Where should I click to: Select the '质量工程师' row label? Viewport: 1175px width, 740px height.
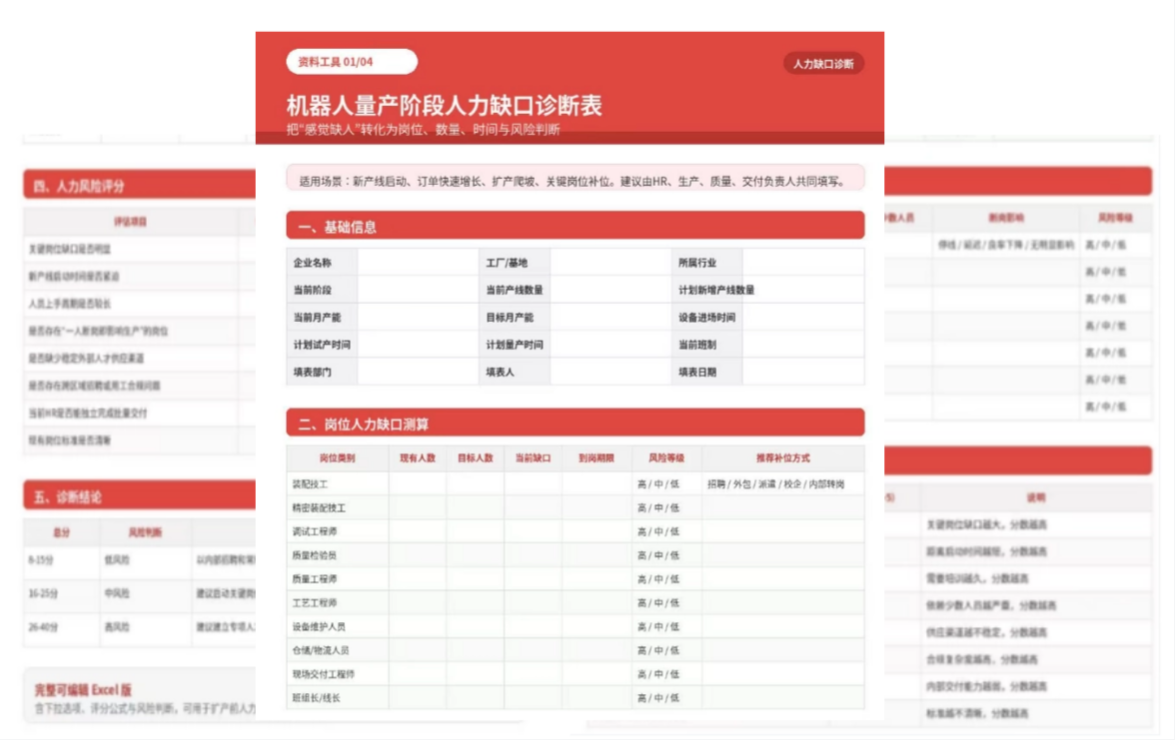point(315,579)
